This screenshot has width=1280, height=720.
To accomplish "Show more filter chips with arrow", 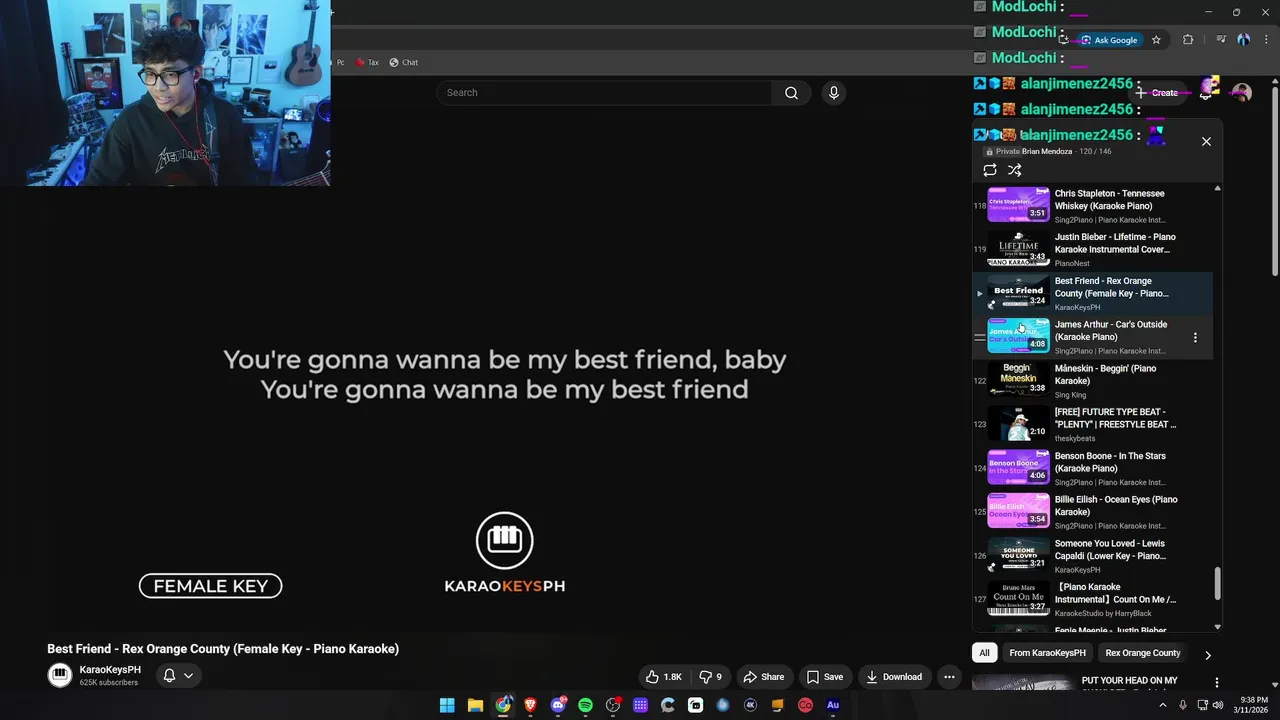I will coord(1207,655).
